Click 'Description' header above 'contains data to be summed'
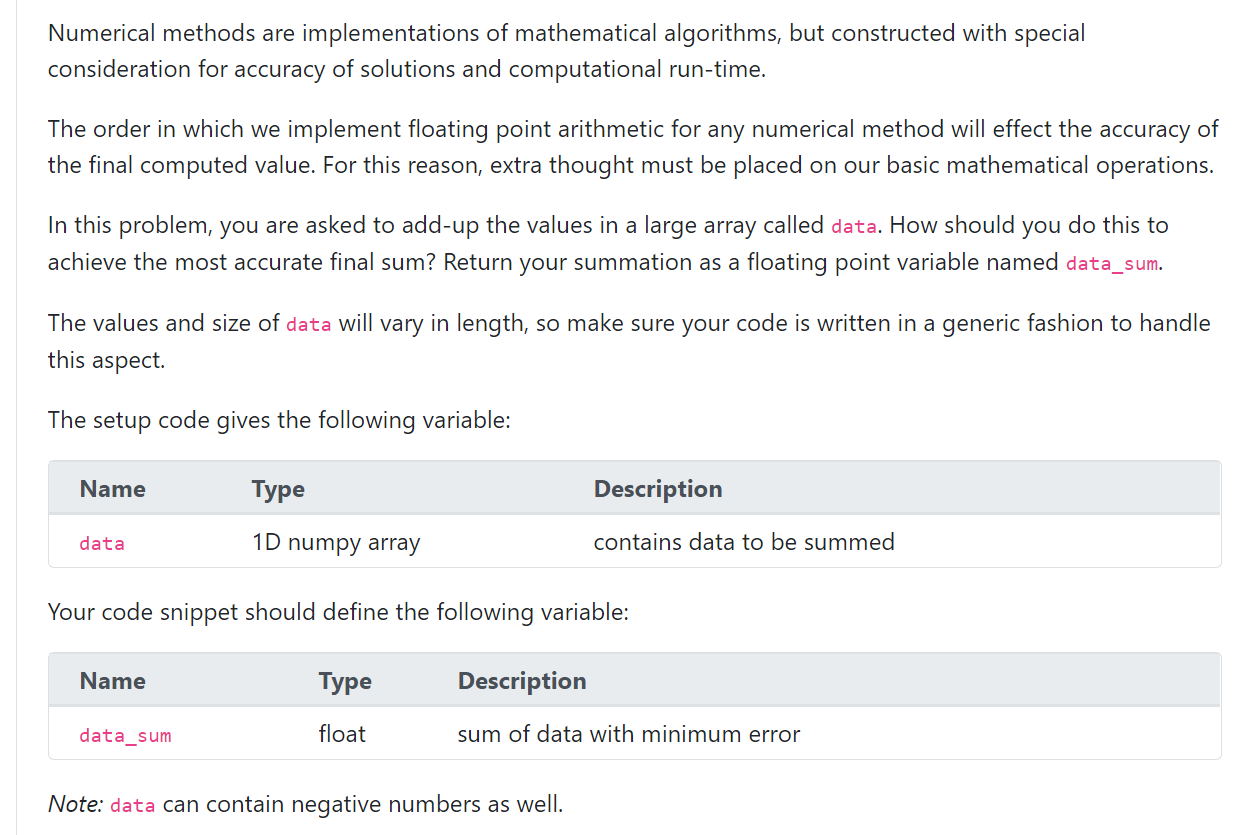The height and width of the screenshot is (835, 1243). point(657,489)
